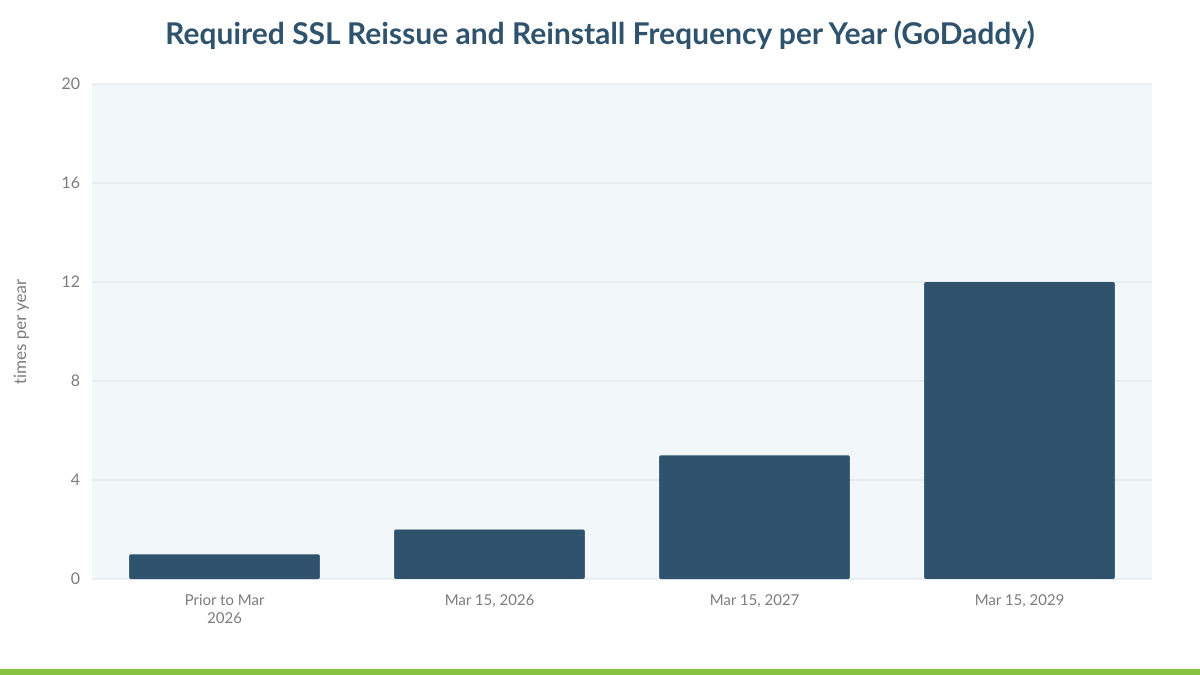Image resolution: width=1200 pixels, height=675 pixels.
Task: Select the 'Mar 15, 2026' bar
Action: [x=489, y=554]
